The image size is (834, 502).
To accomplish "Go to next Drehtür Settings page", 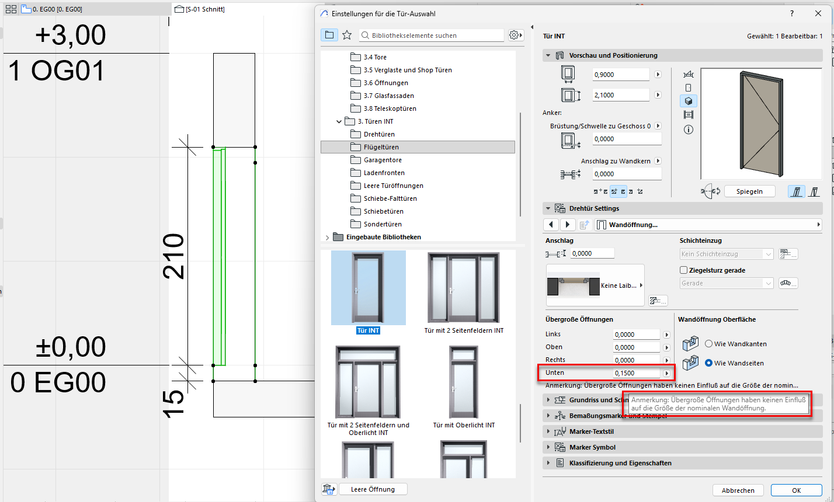I will pos(567,224).
